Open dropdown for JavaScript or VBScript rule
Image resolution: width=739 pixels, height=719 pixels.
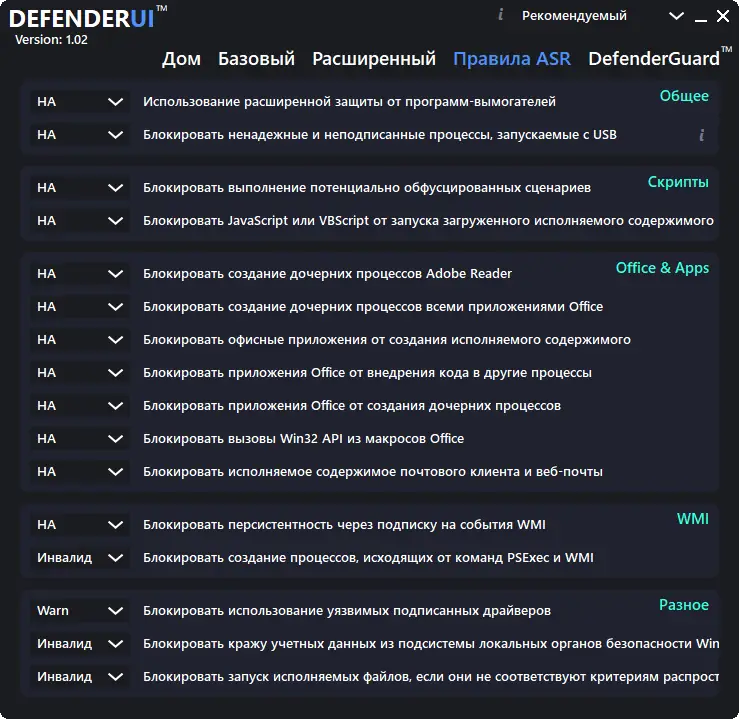click(80, 221)
